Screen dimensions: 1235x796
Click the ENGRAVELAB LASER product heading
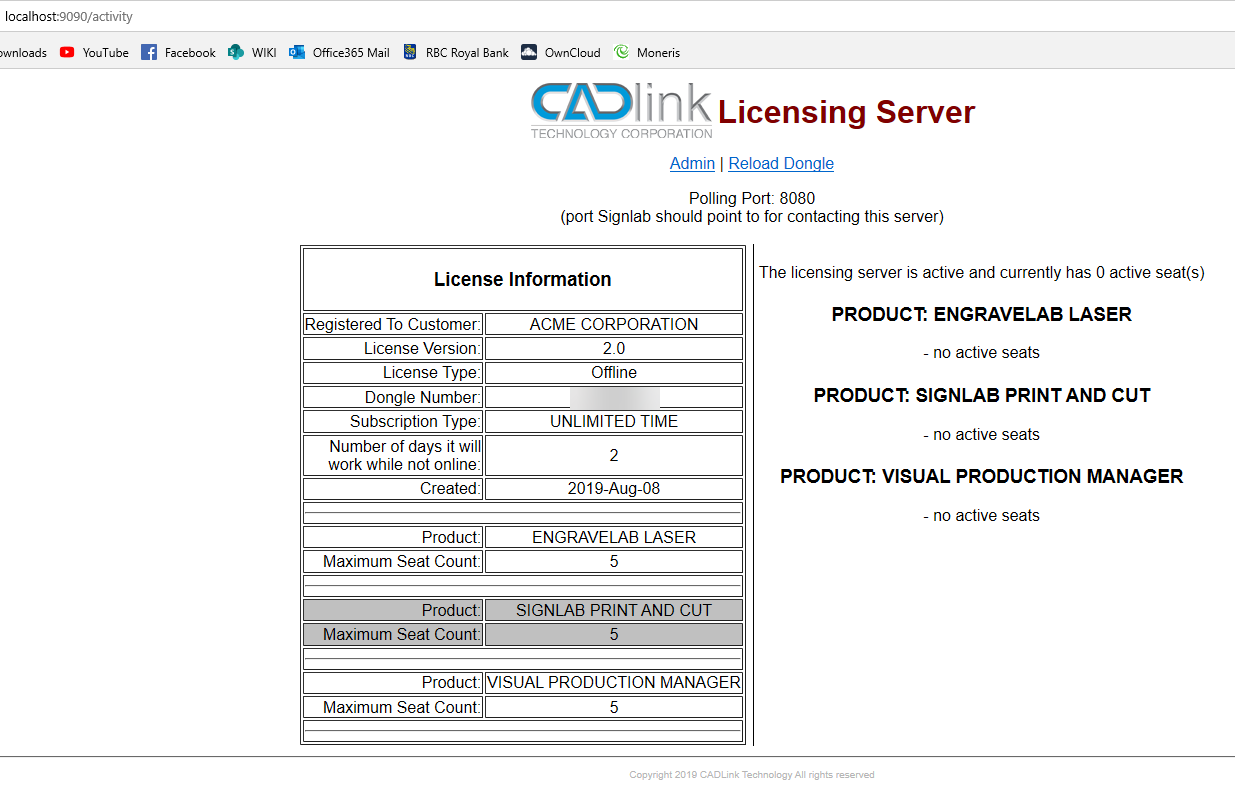point(981,313)
